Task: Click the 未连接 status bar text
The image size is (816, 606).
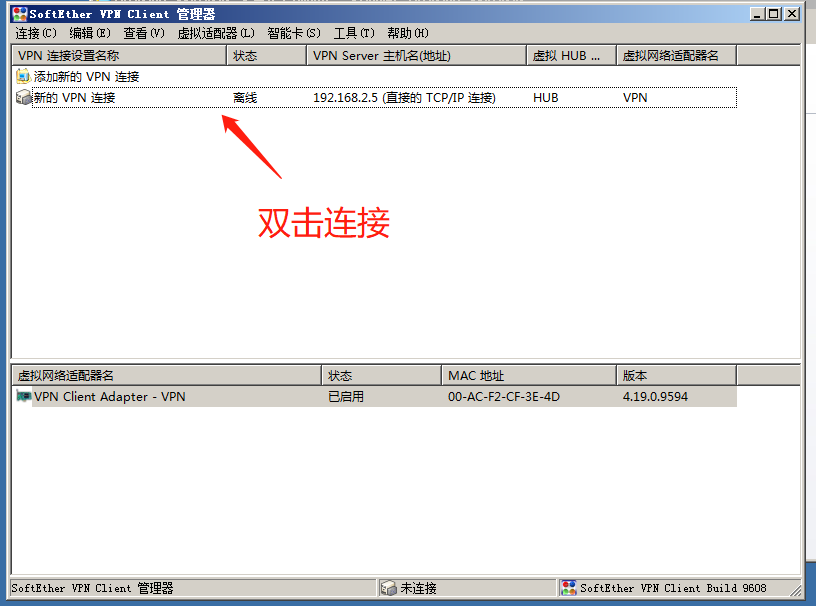Action: click(418, 588)
